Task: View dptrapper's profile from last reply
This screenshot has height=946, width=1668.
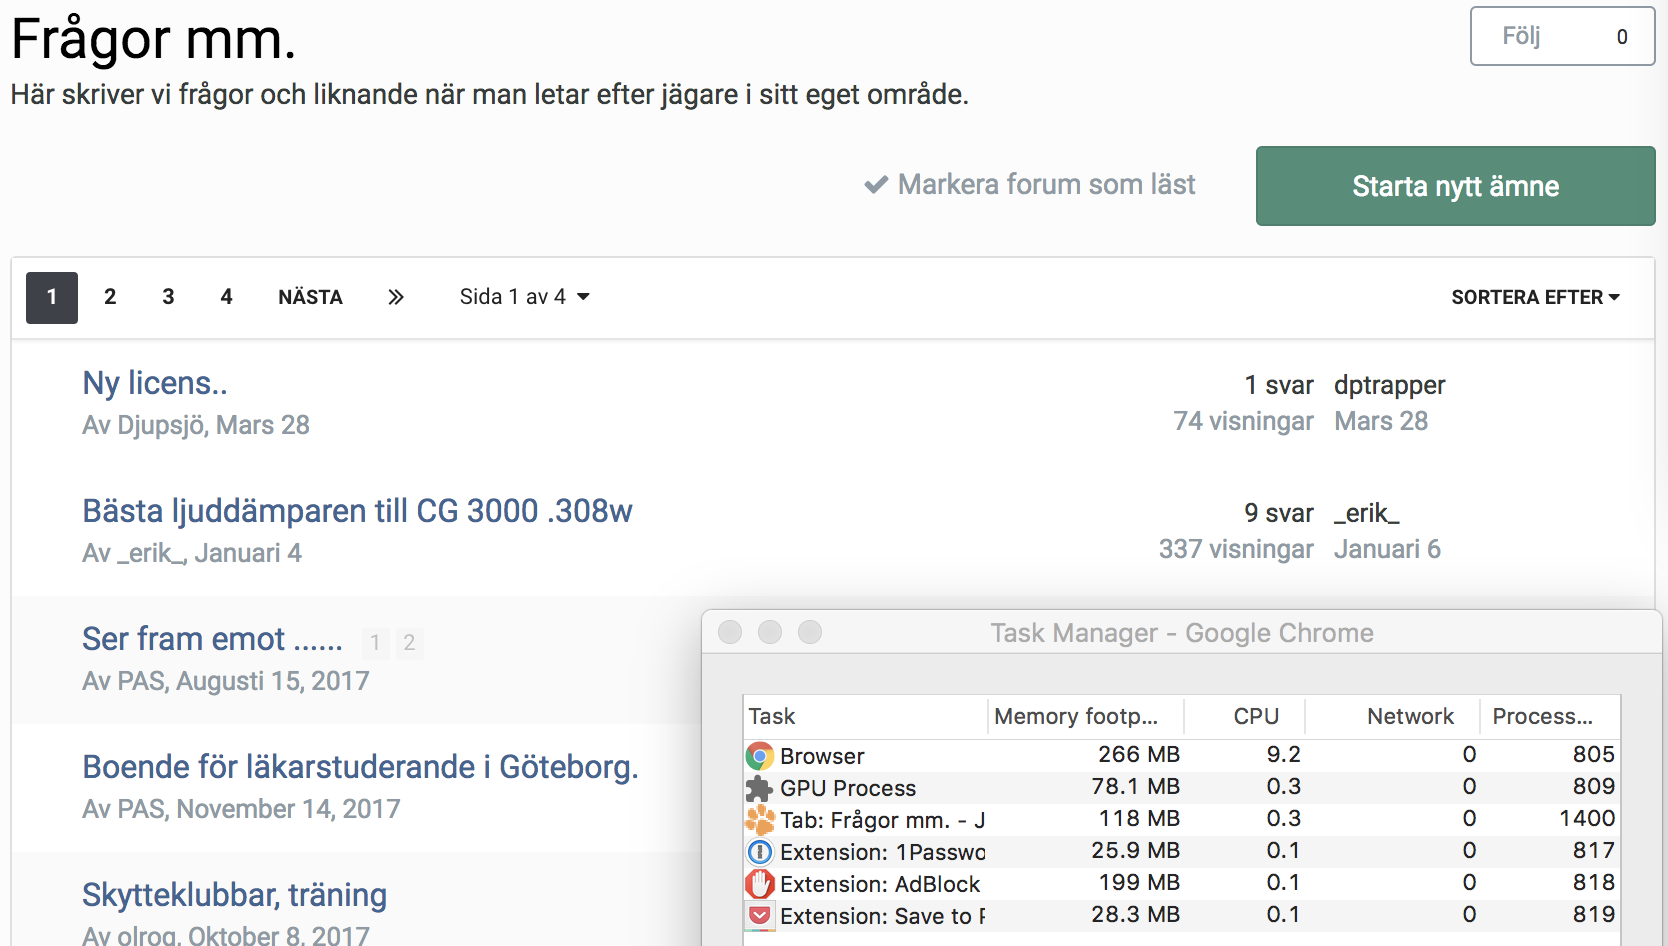Action: [x=1389, y=385]
